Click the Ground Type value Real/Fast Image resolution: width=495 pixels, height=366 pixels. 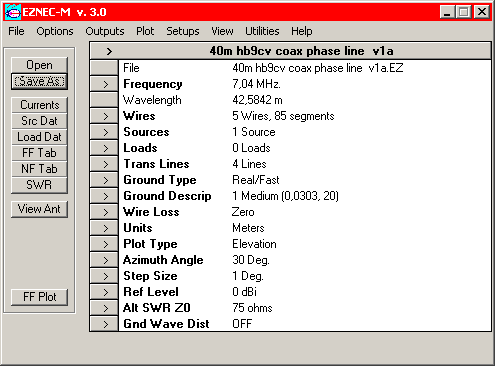pos(256,180)
